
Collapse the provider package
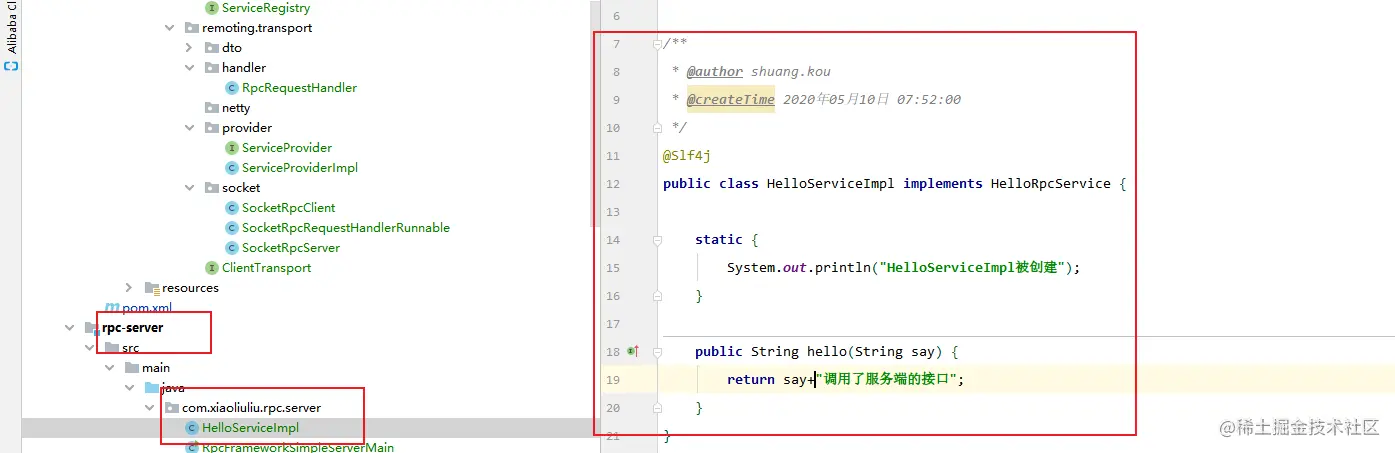click(x=190, y=128)
